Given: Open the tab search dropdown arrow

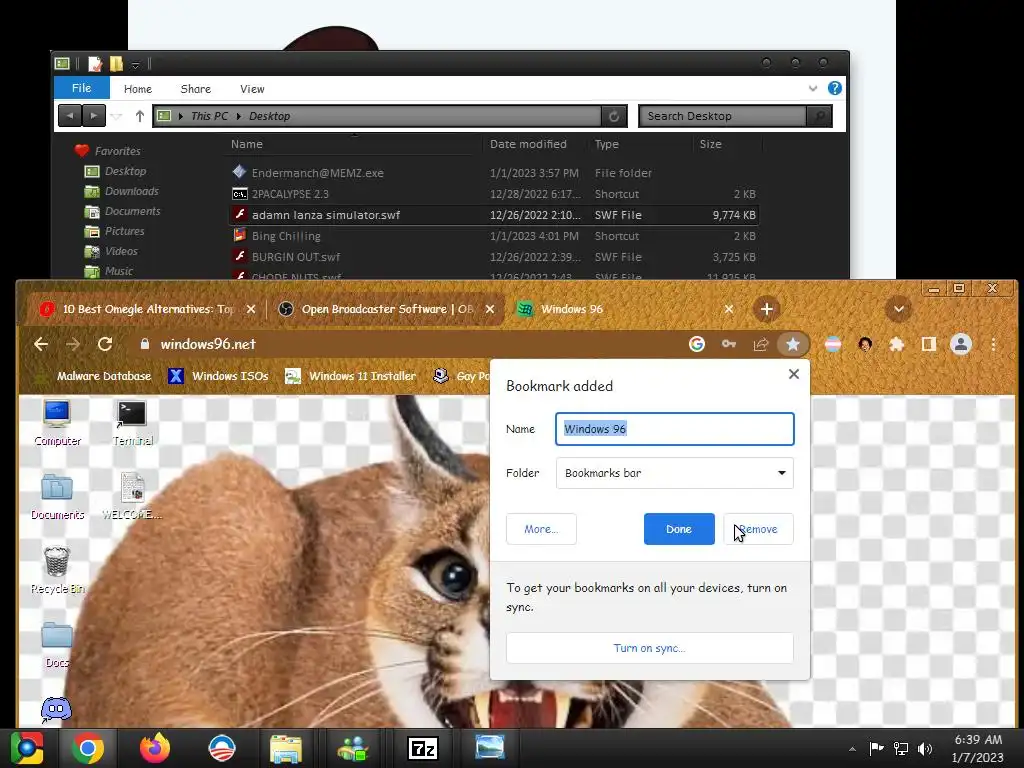Looking at the screenshot, I should coord(899,309).
